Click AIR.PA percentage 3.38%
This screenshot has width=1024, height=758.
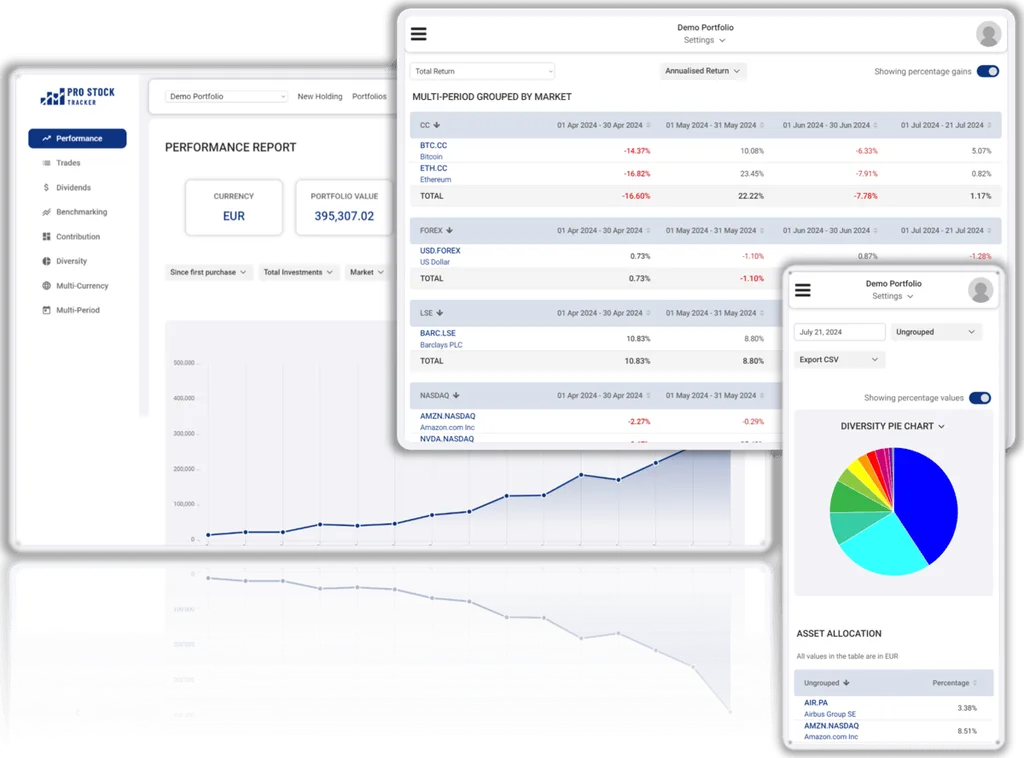(967, 708)
